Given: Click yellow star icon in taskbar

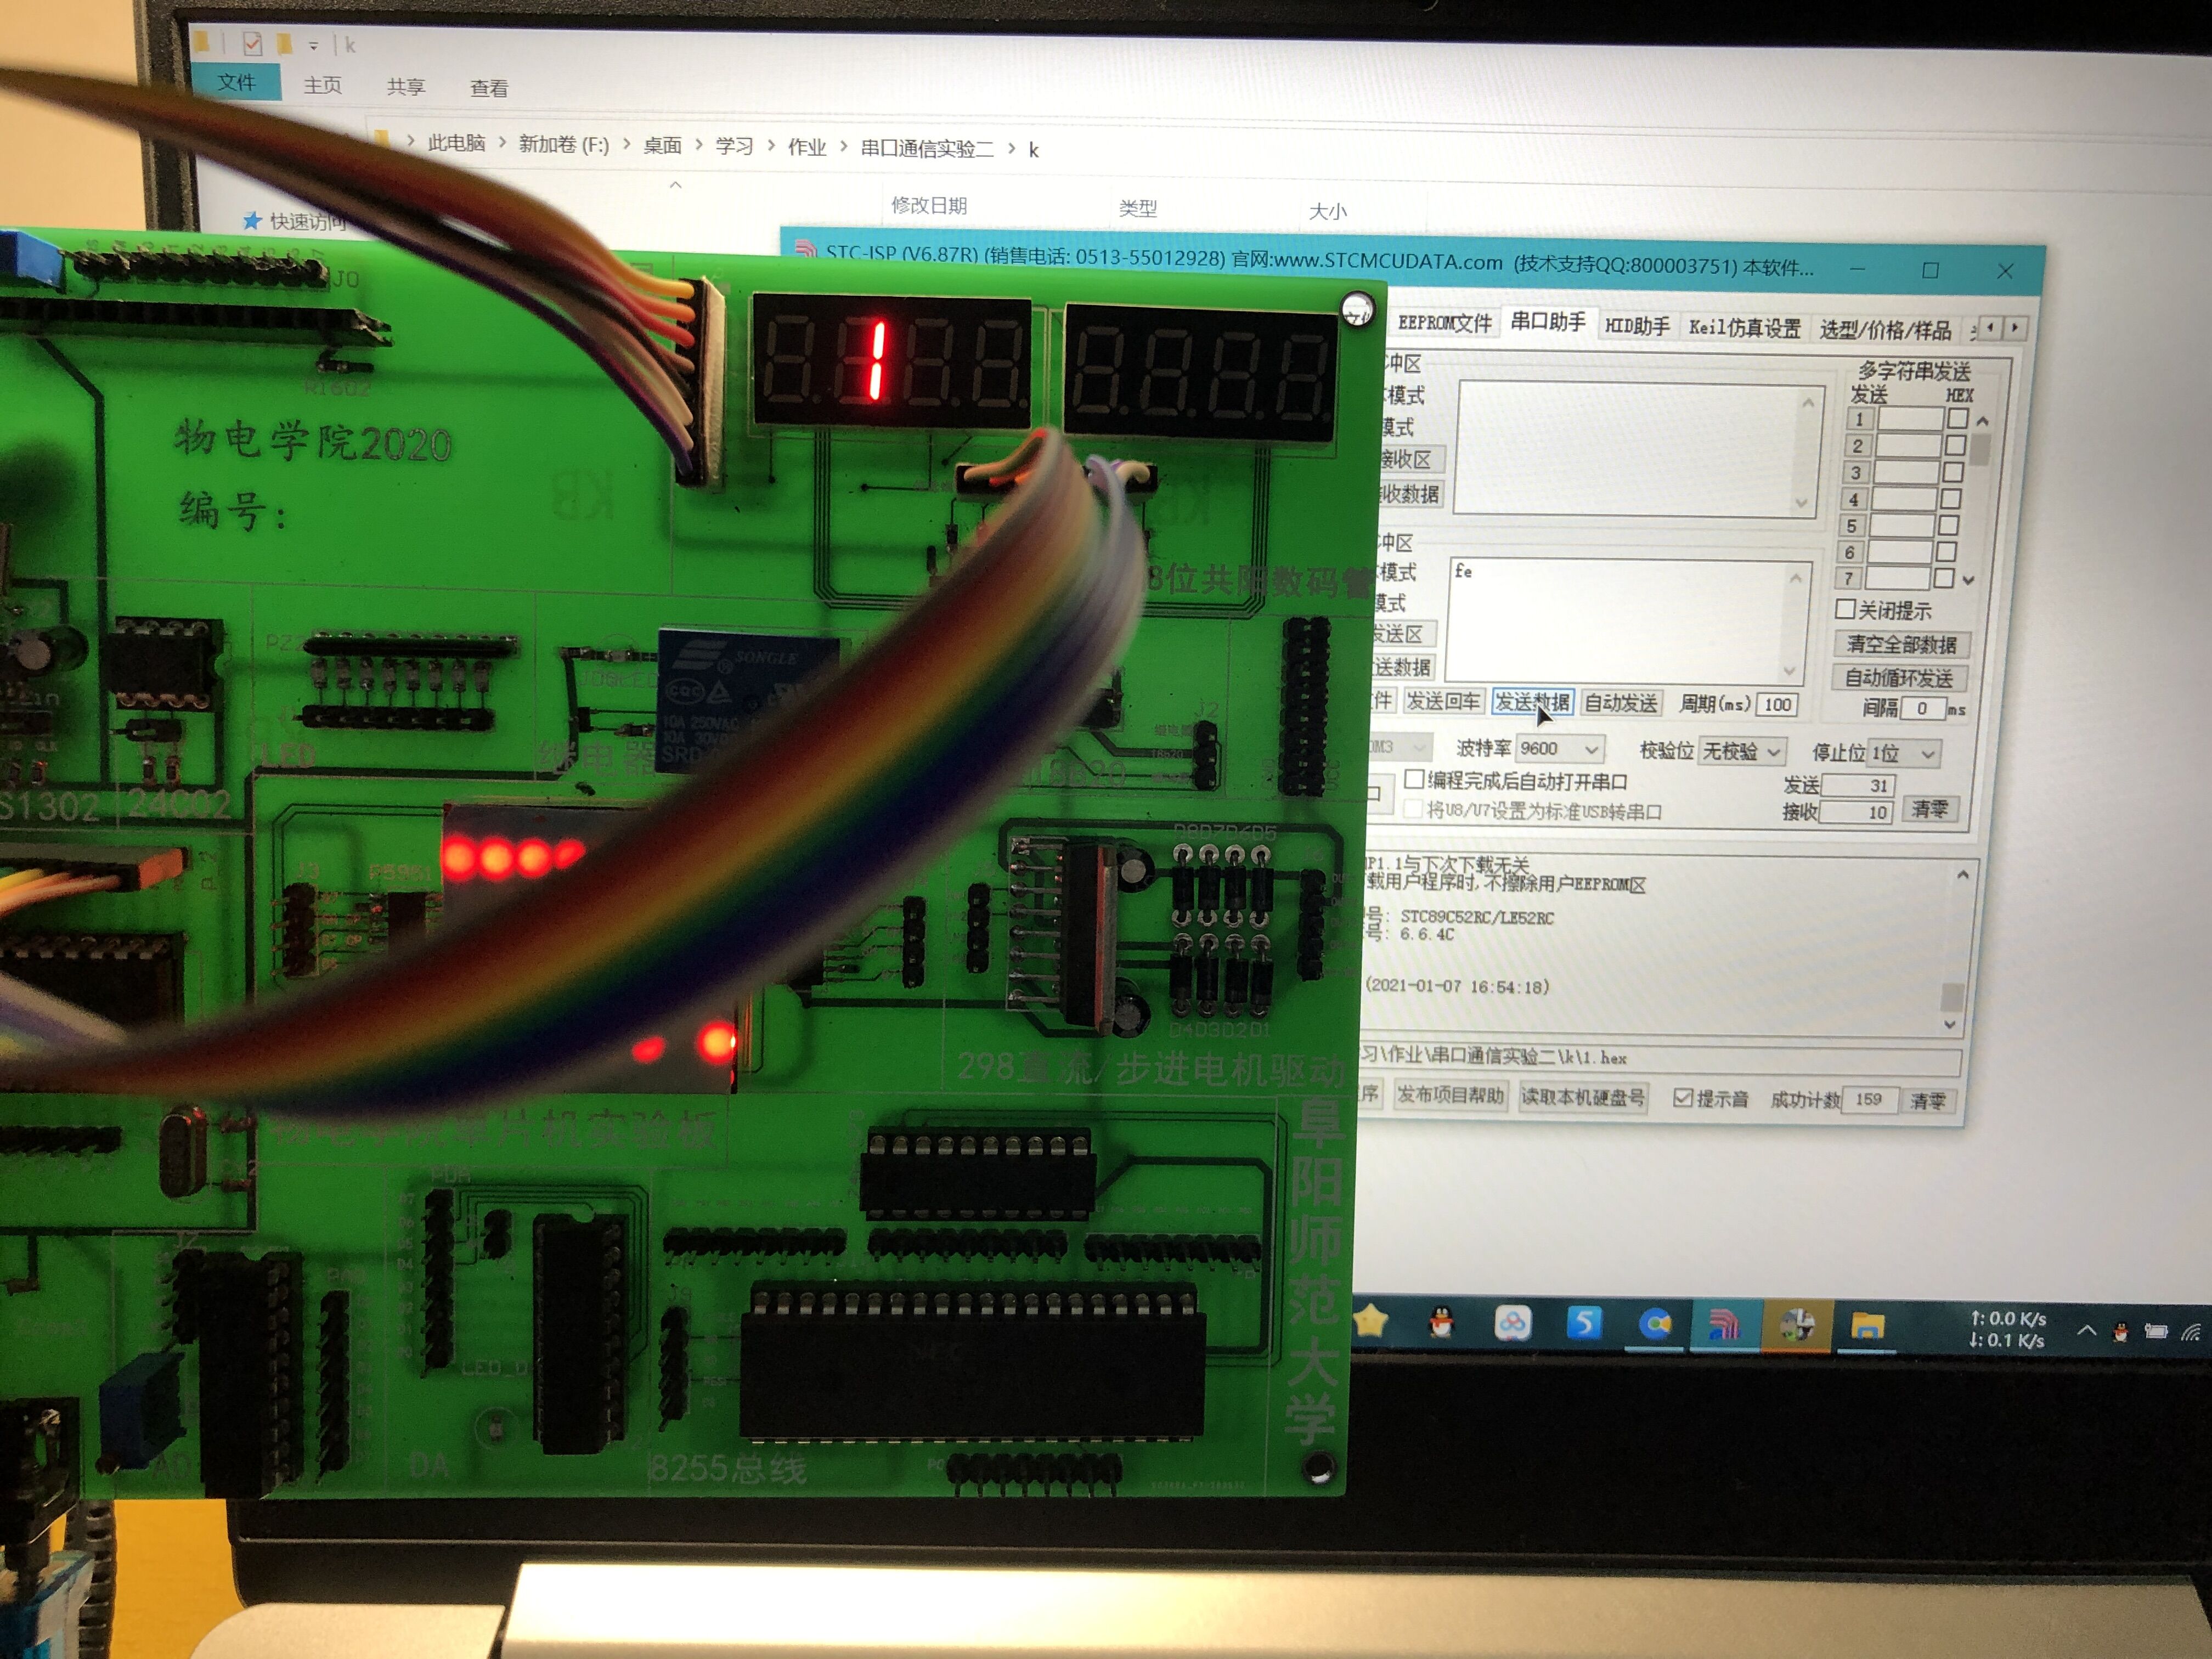Looking at the screenshot, I should click(1371, 1322).
